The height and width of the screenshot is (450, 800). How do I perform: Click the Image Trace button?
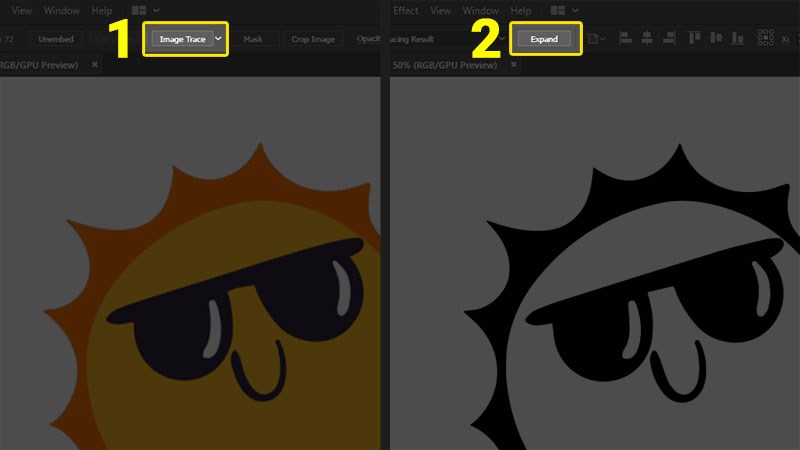[x=182, y=39]
